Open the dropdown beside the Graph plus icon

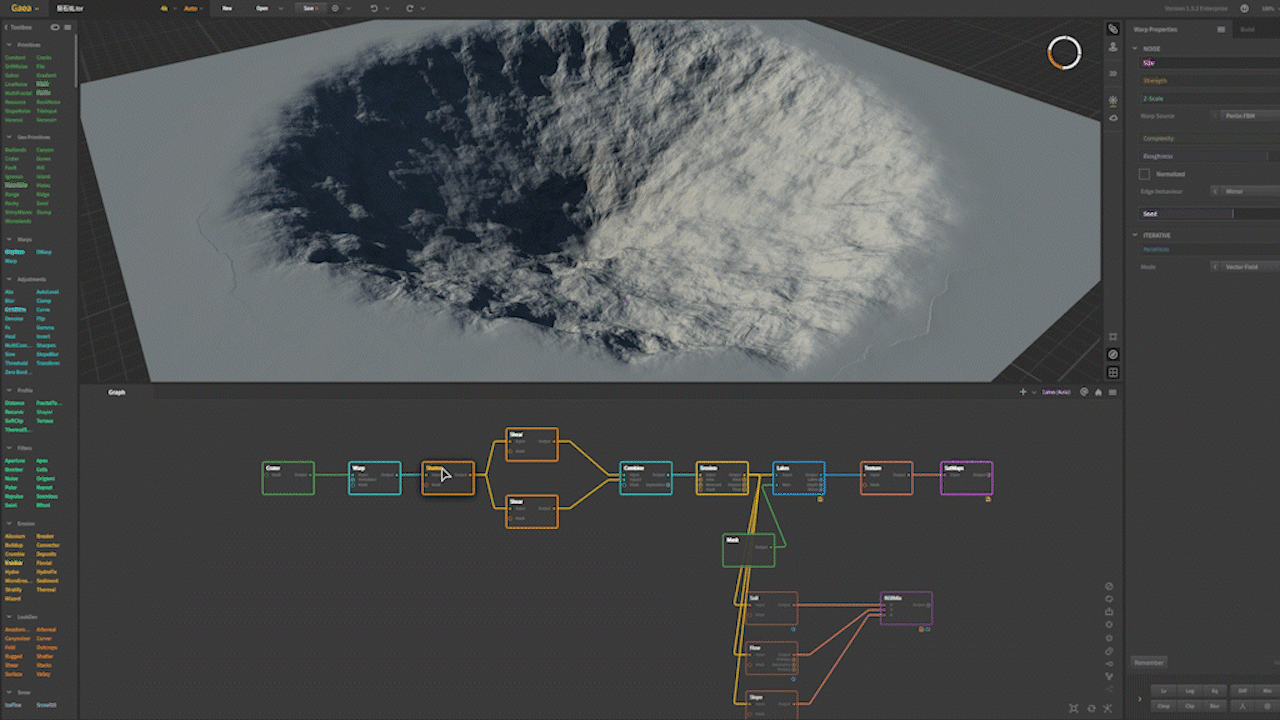pos(1032,392)
